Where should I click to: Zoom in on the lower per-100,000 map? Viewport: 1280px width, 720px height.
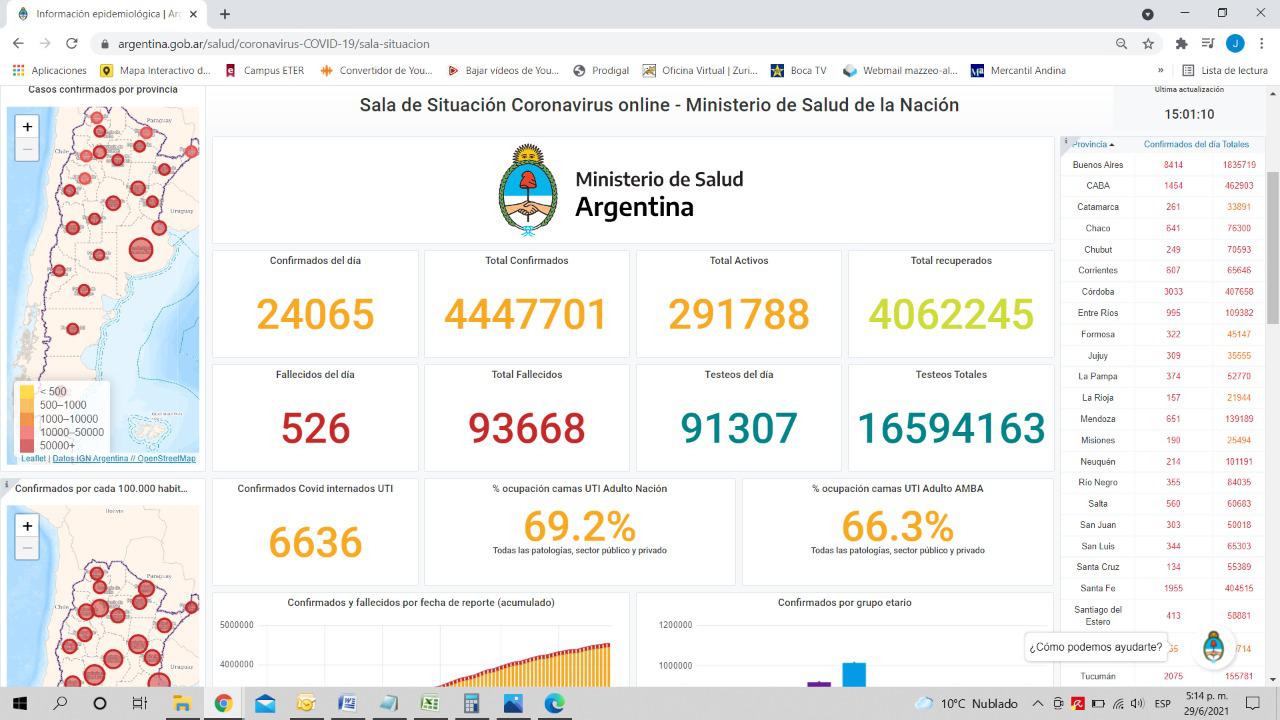27,526
